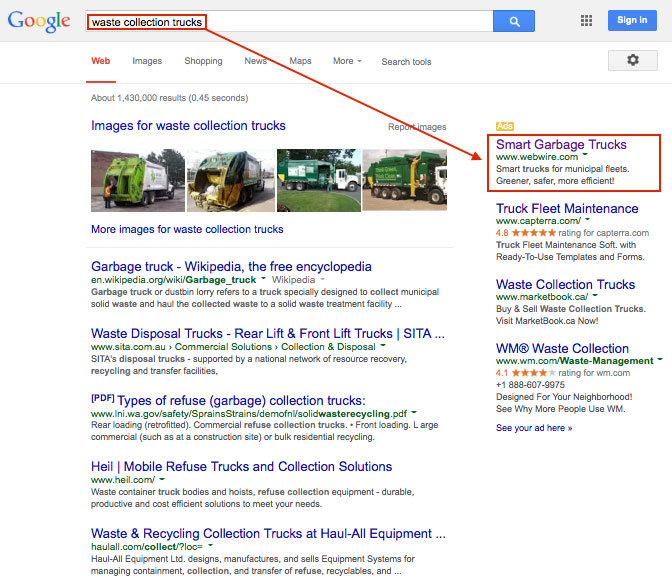Click the en.wikipedia.org/wiki/Garbage_truck URL
The height and width of the screenshot is (588, 672).
(173, 280)
